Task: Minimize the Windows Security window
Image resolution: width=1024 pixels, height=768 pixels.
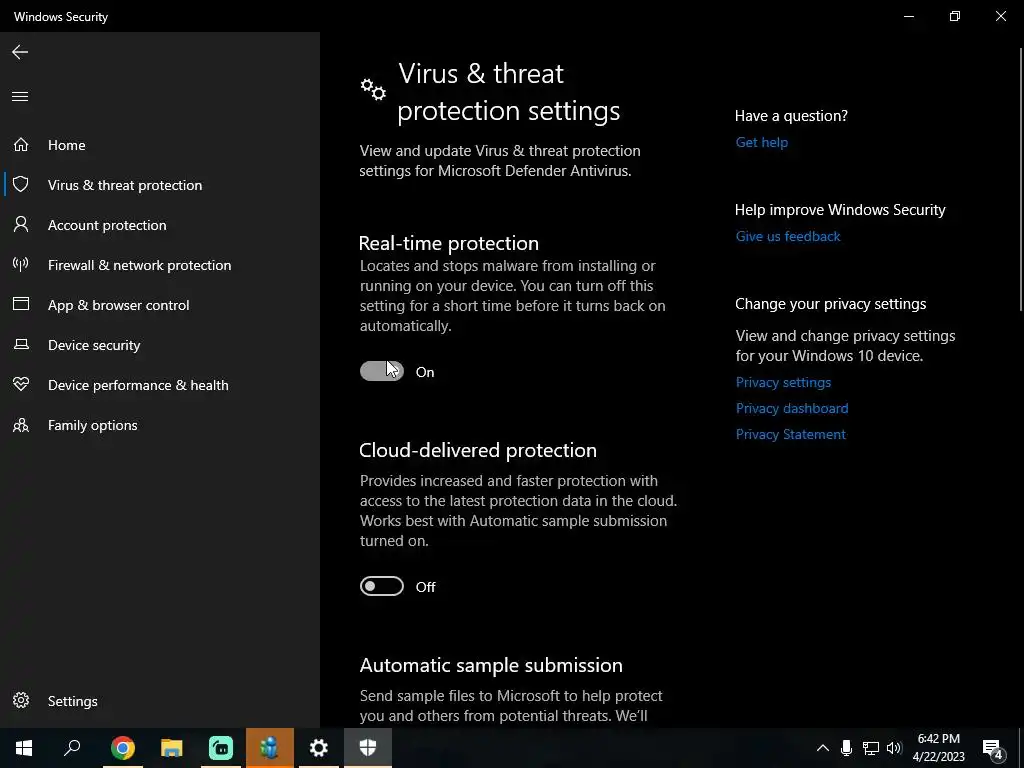Action: (908, 16)
